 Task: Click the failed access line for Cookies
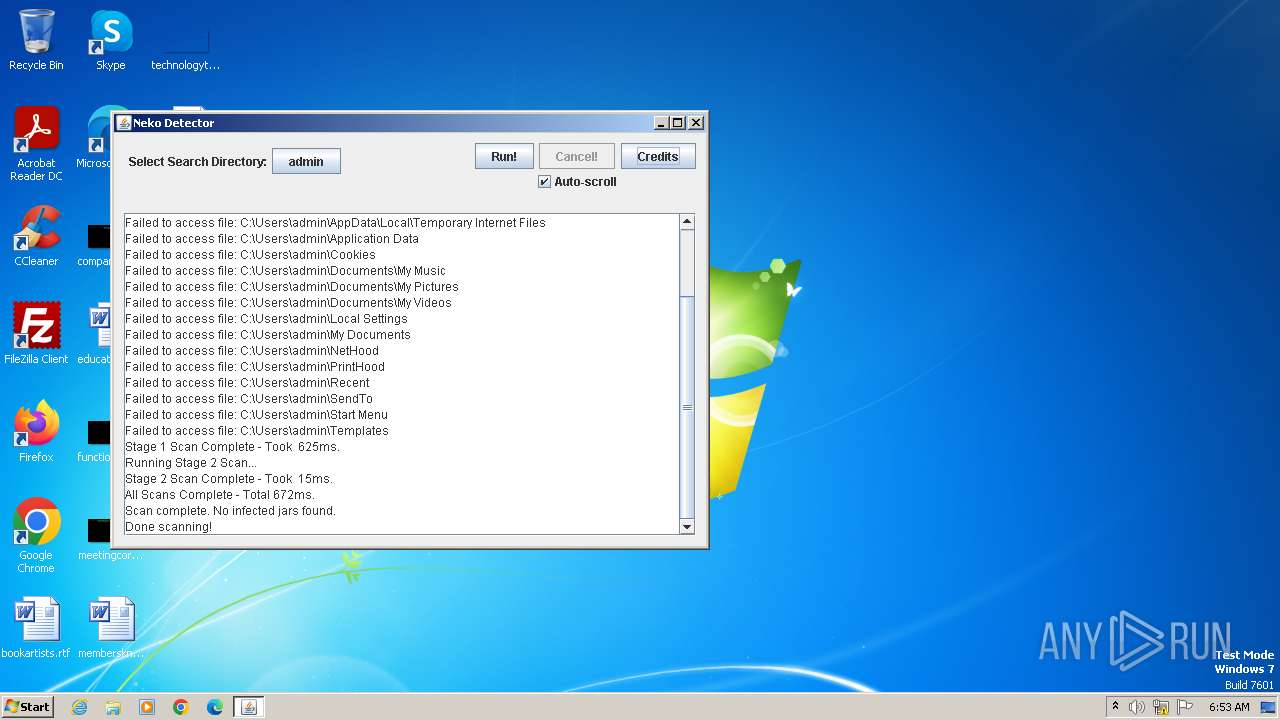[250, 255]
